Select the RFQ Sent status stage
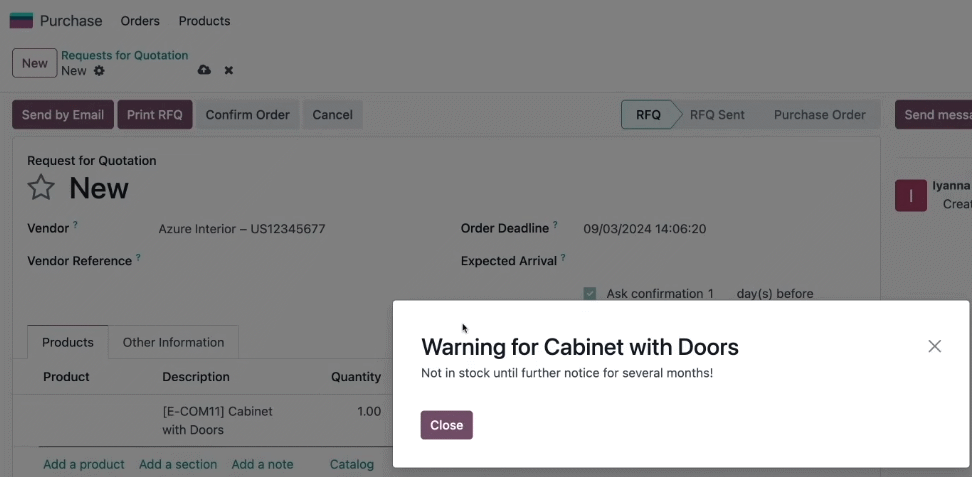The height and width of the screenshot is (477, 972). [x=717, y=115]
